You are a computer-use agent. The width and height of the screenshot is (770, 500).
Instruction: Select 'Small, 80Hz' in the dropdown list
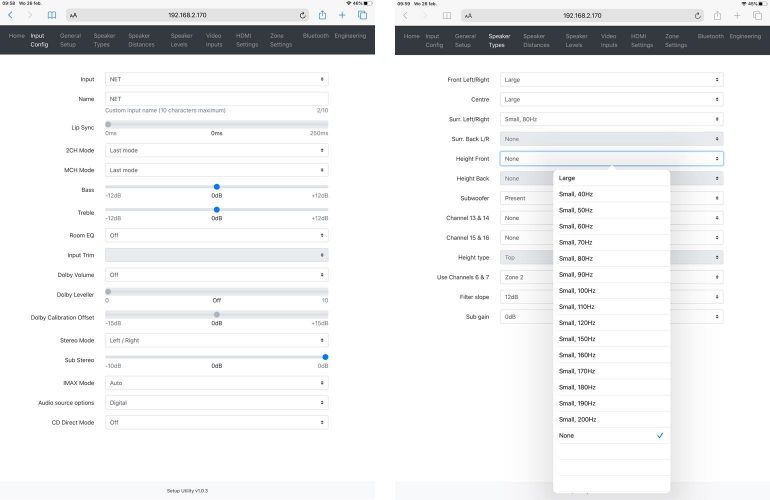point(576,258)
